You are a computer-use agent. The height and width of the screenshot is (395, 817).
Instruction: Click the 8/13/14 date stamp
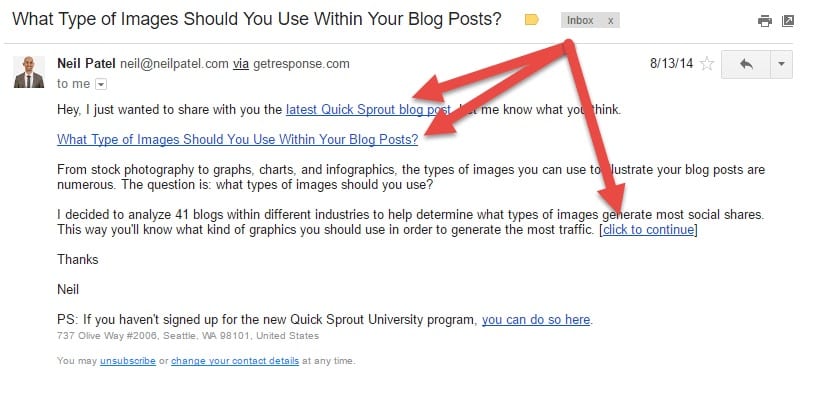tap(672, 64)
